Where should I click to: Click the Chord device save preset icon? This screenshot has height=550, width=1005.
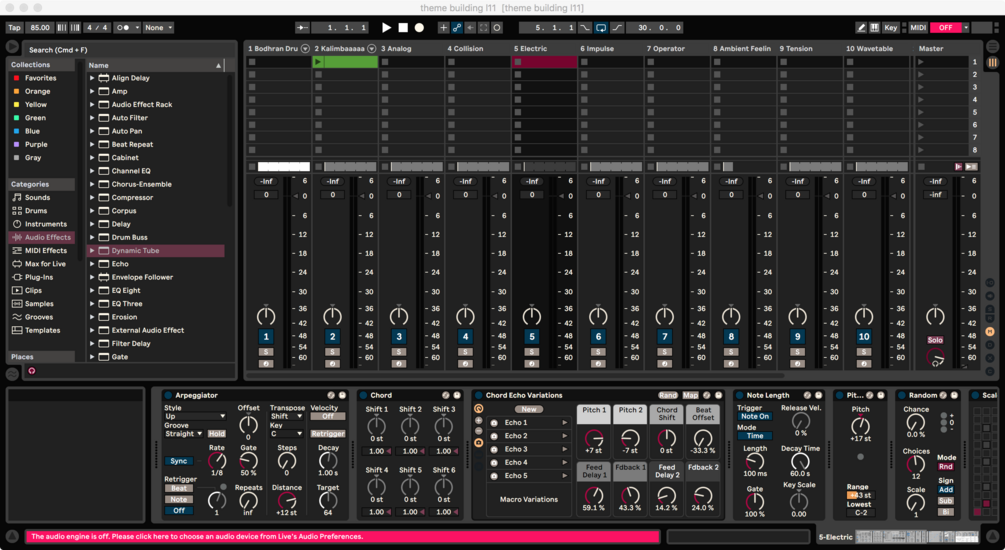(457, 396)
